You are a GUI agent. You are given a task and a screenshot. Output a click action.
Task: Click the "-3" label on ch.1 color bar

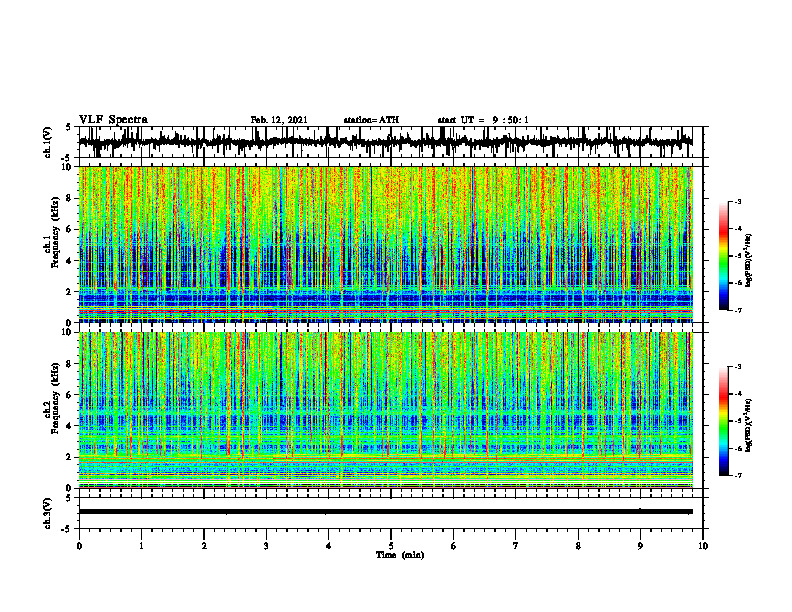tap(737, 201)
